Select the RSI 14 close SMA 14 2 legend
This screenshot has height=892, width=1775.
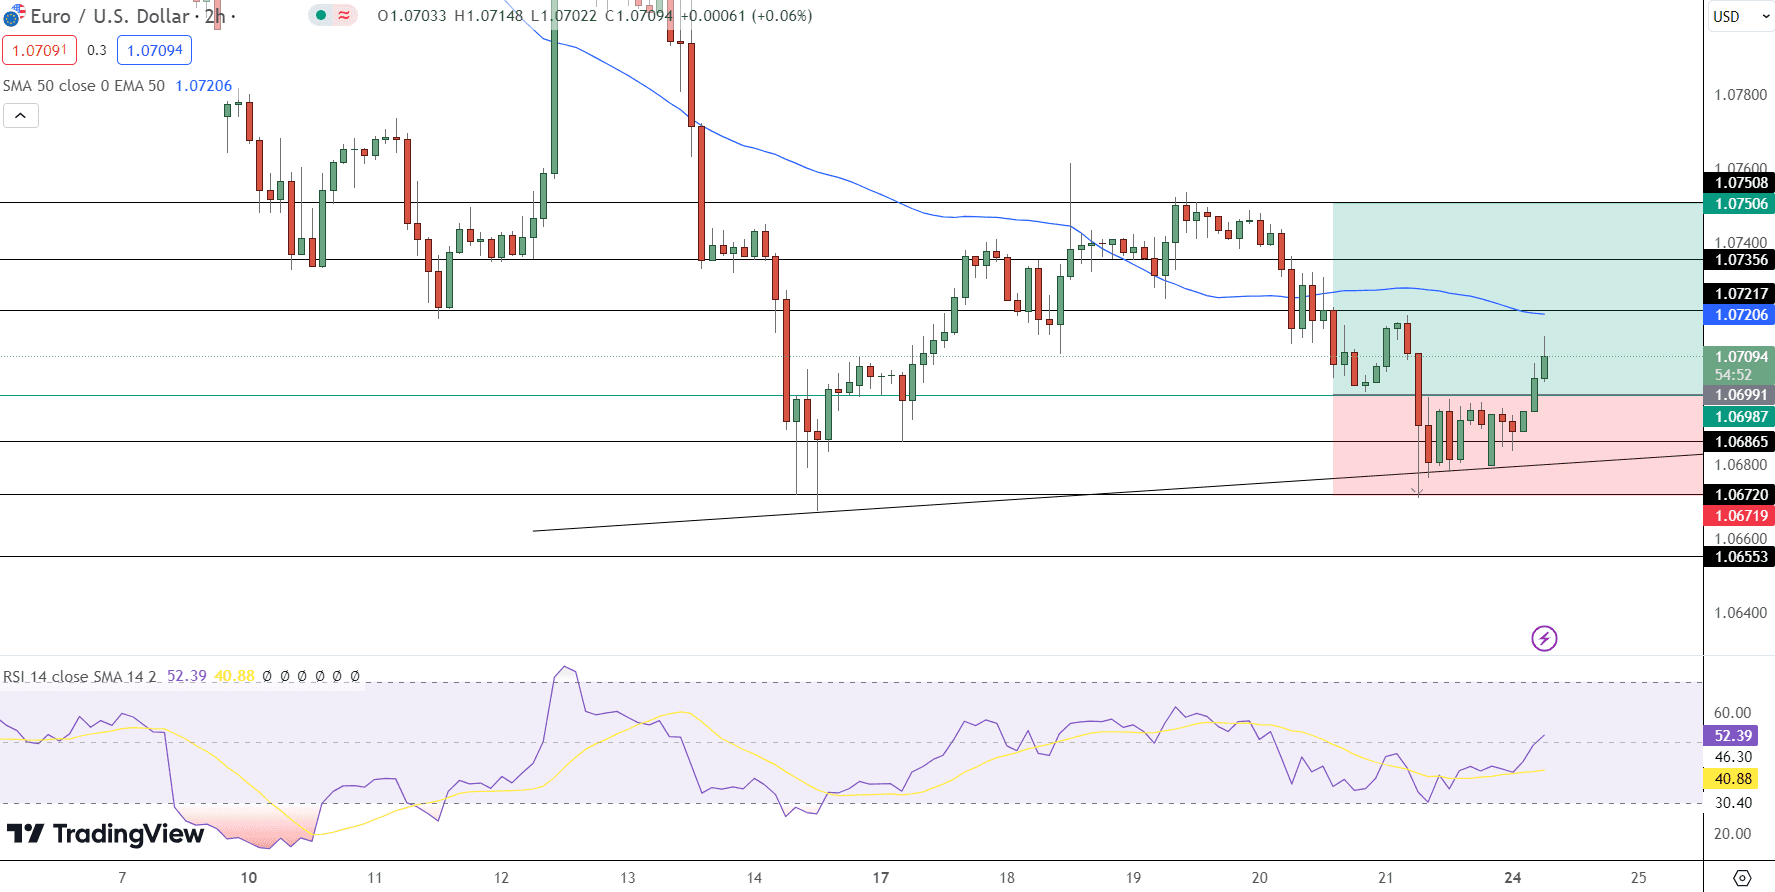(80, 677)
